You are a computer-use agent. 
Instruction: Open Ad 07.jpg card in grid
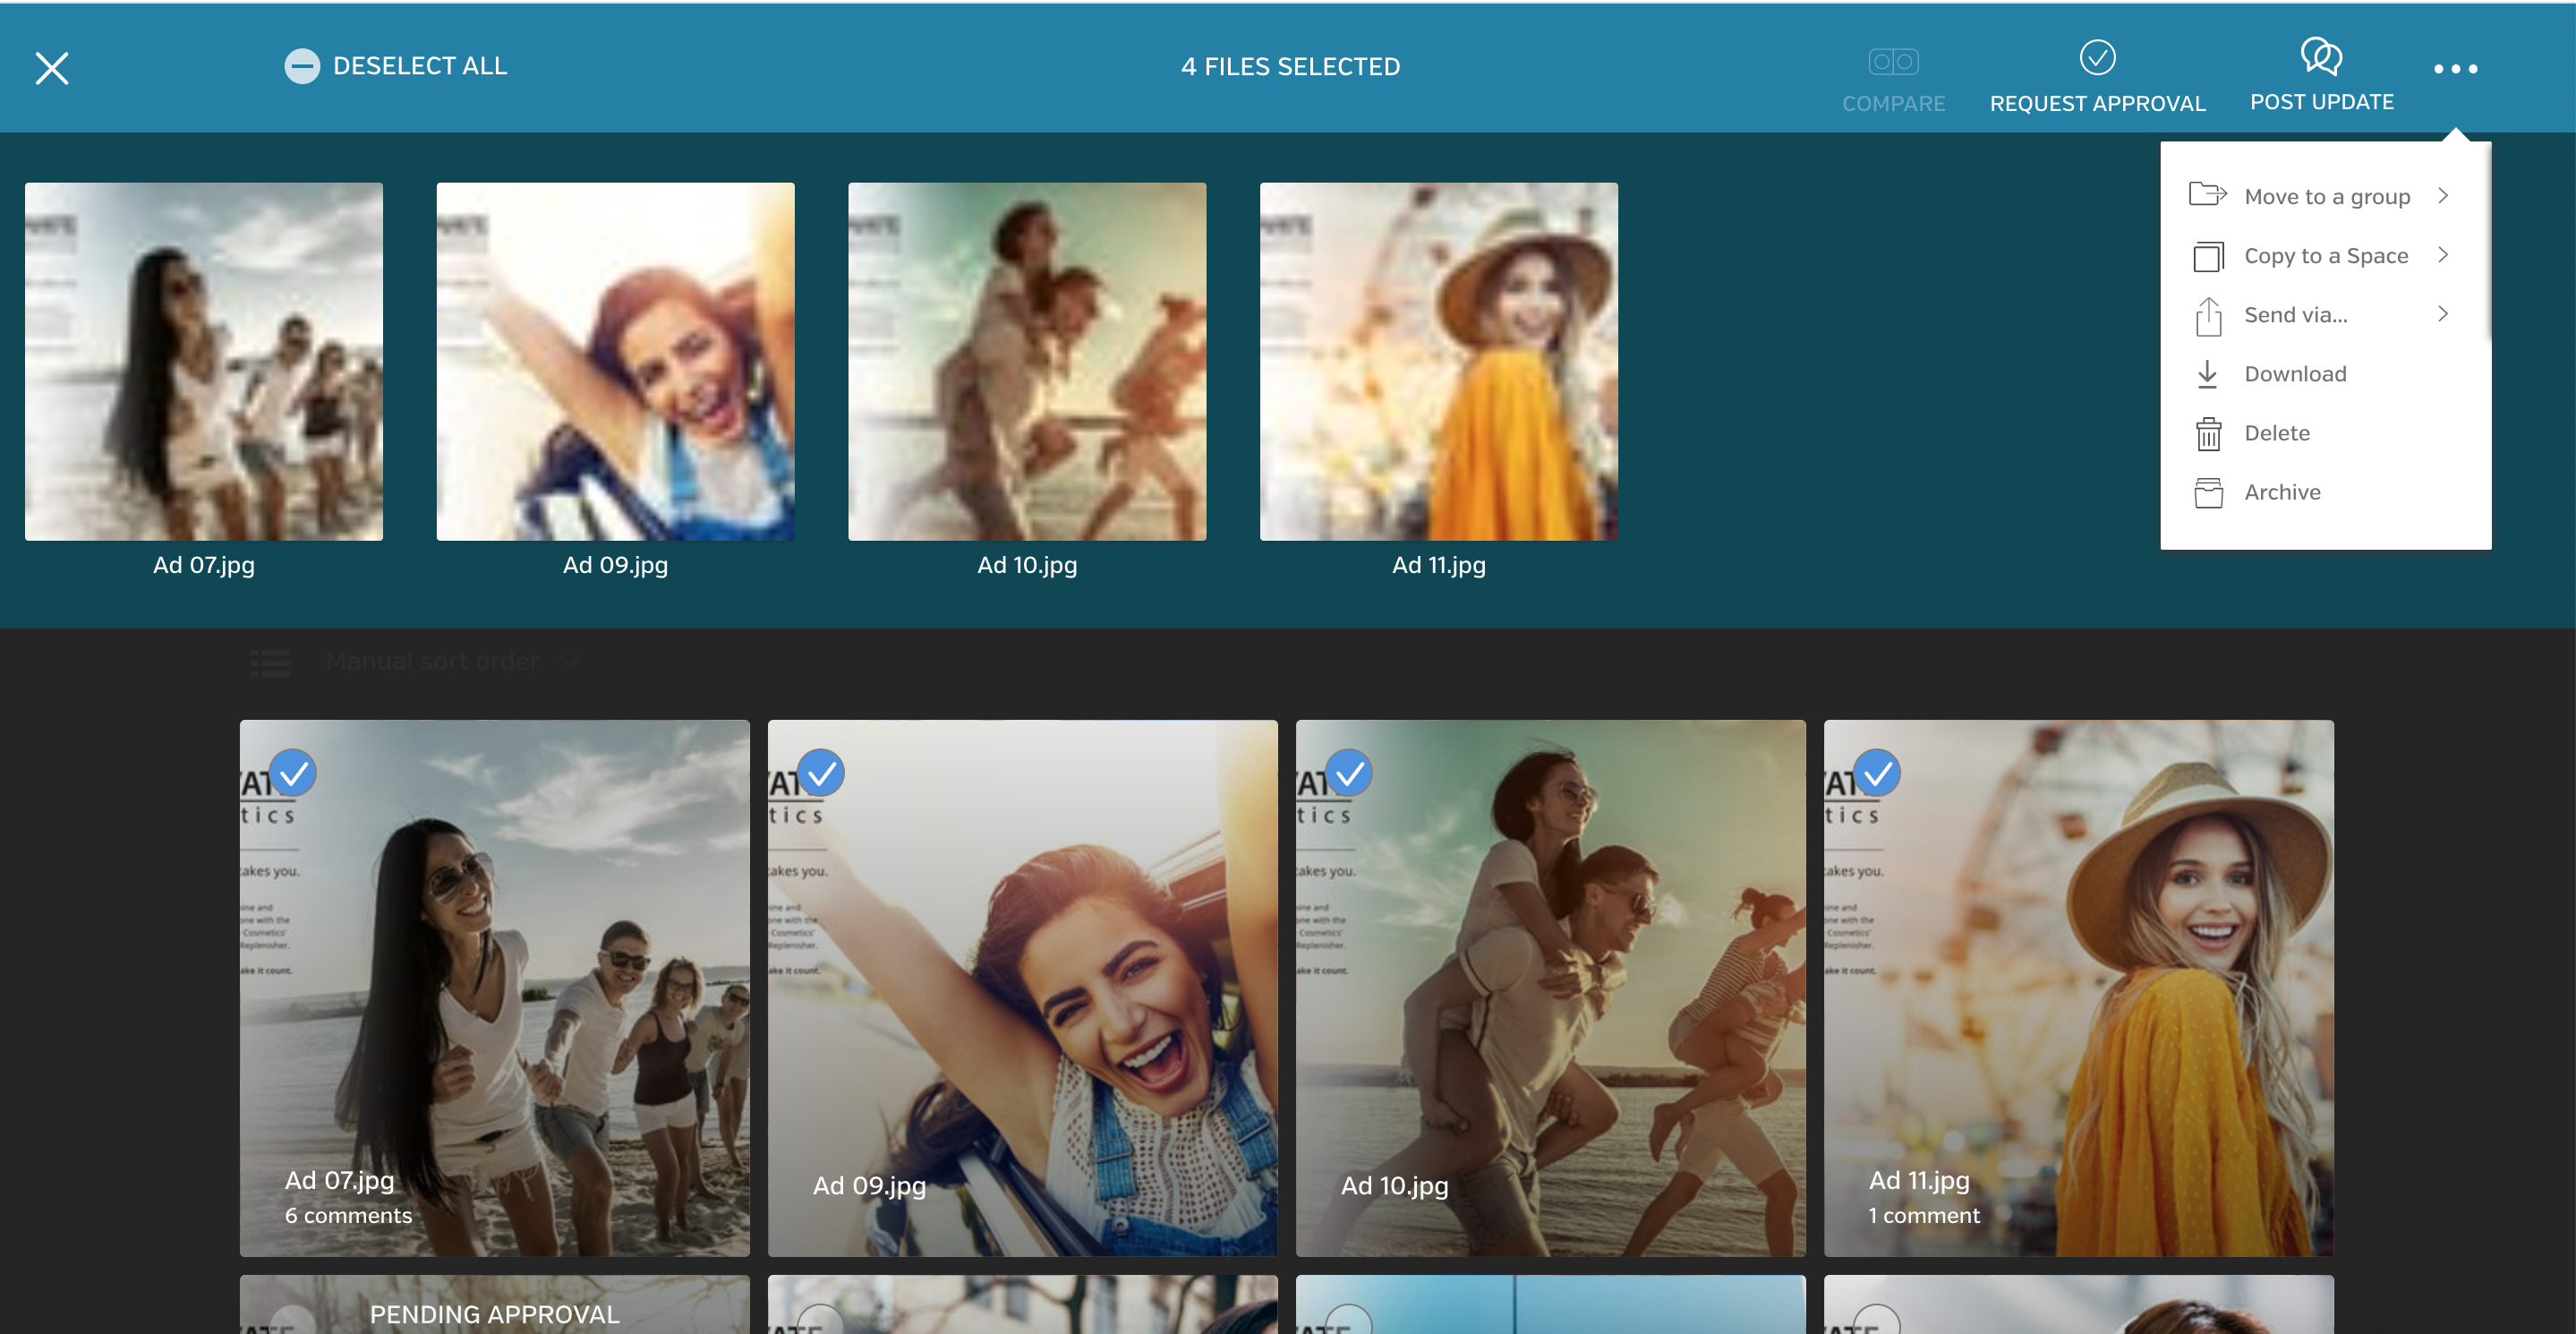(494, 987)
